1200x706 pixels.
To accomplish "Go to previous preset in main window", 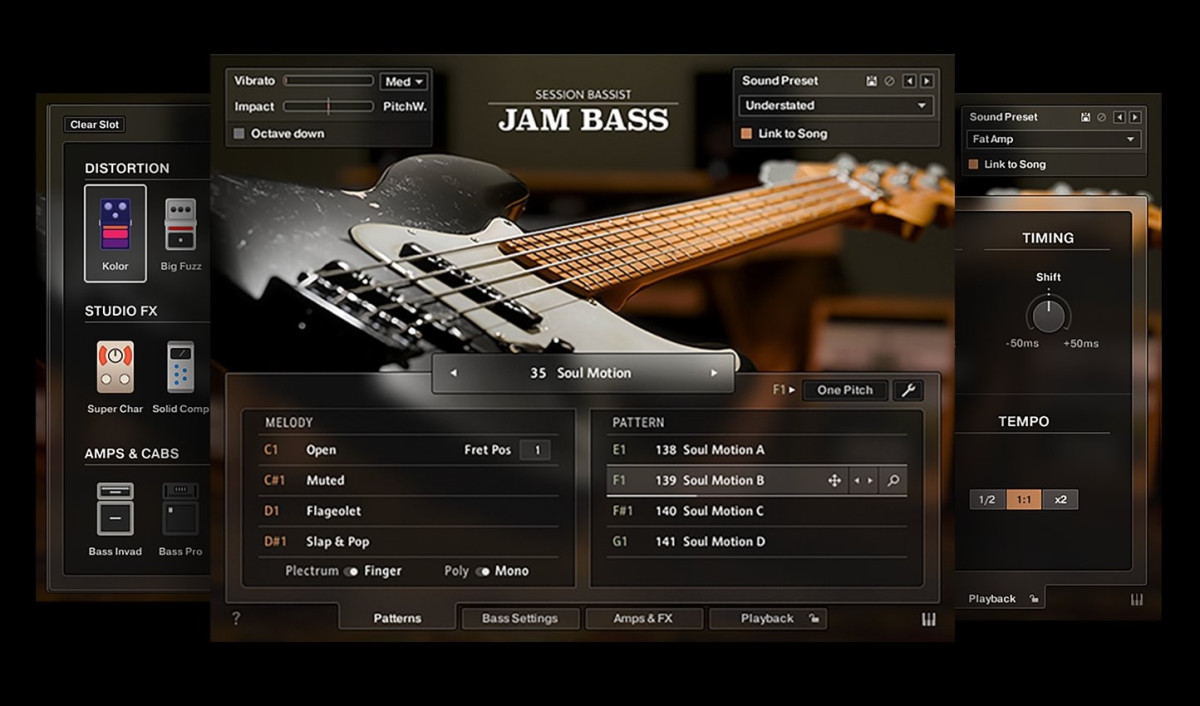I will pos(909,81).
